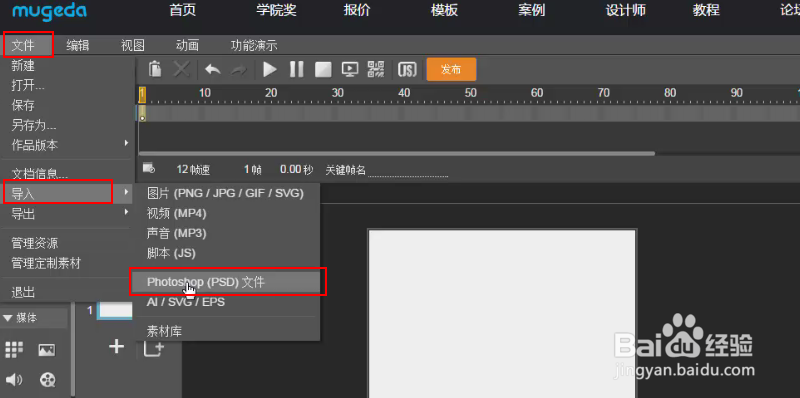Stop the animation playback
Screen dimensions: 800x398
(323, 69)
